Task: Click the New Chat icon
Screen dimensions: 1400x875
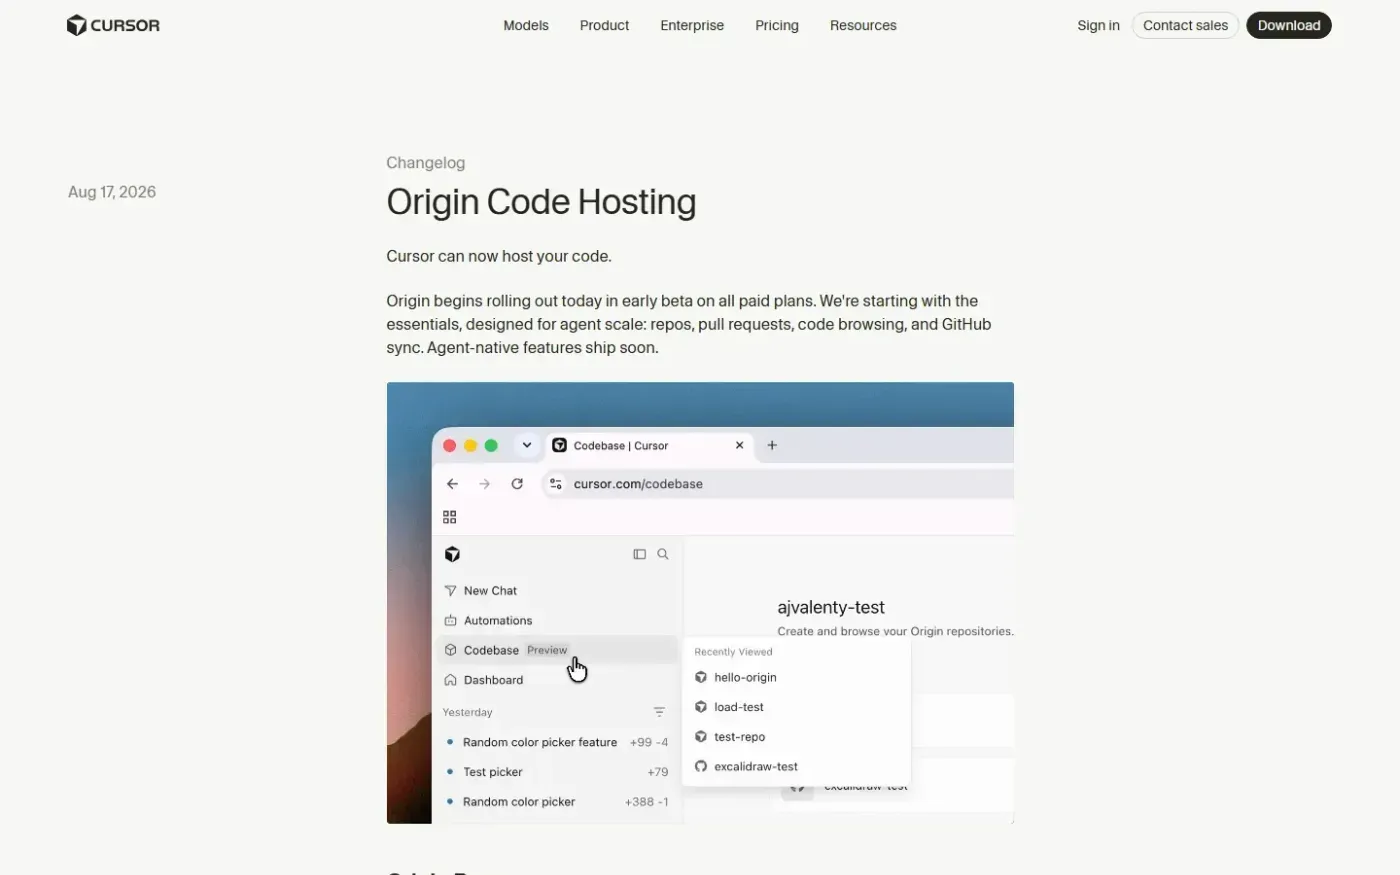Action: [x=450, y=591]
